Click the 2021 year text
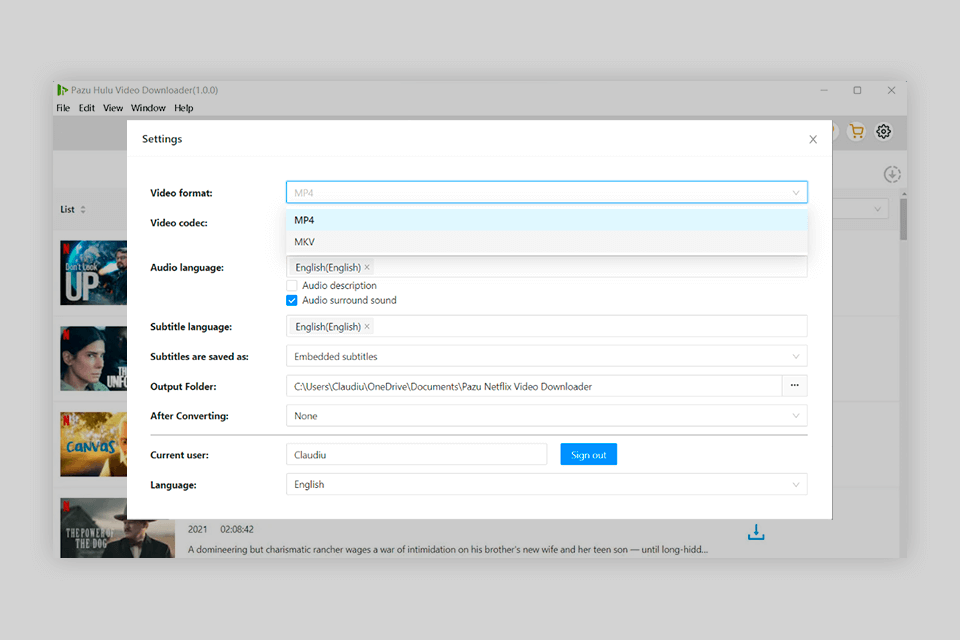960x640 pixels. click(197, 529)
